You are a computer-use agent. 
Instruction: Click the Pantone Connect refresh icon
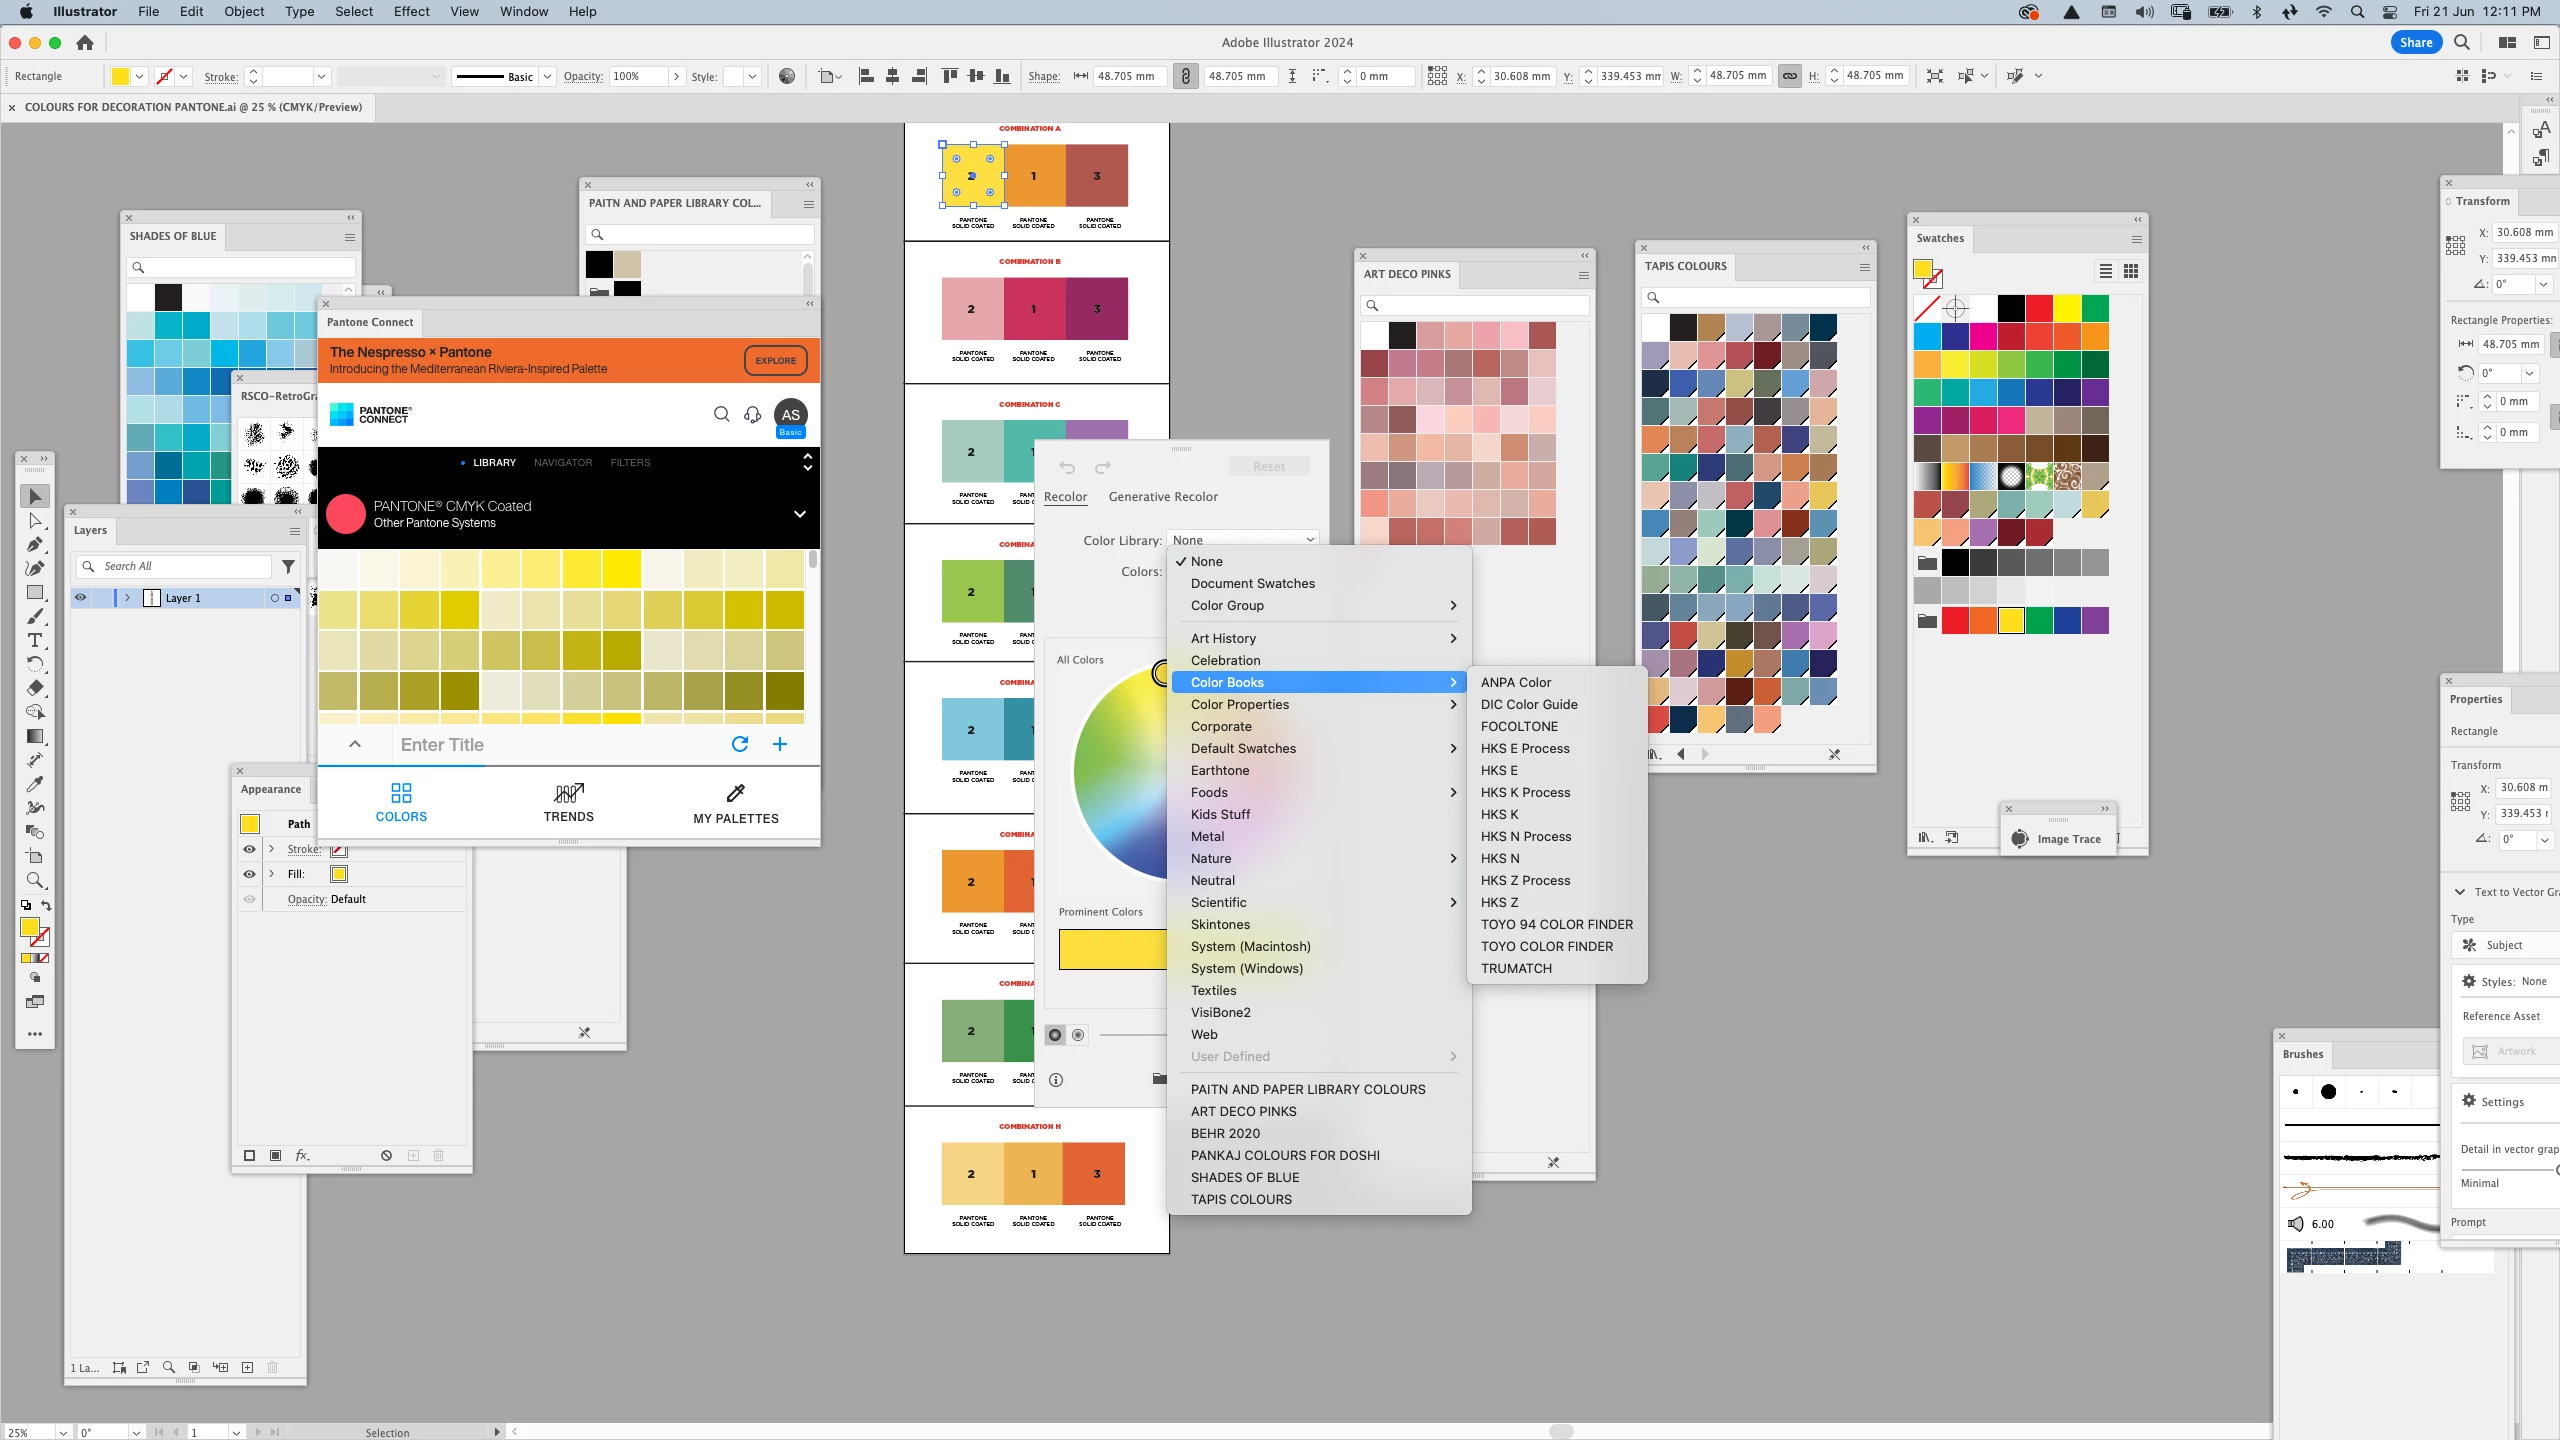tap(740, 744)
